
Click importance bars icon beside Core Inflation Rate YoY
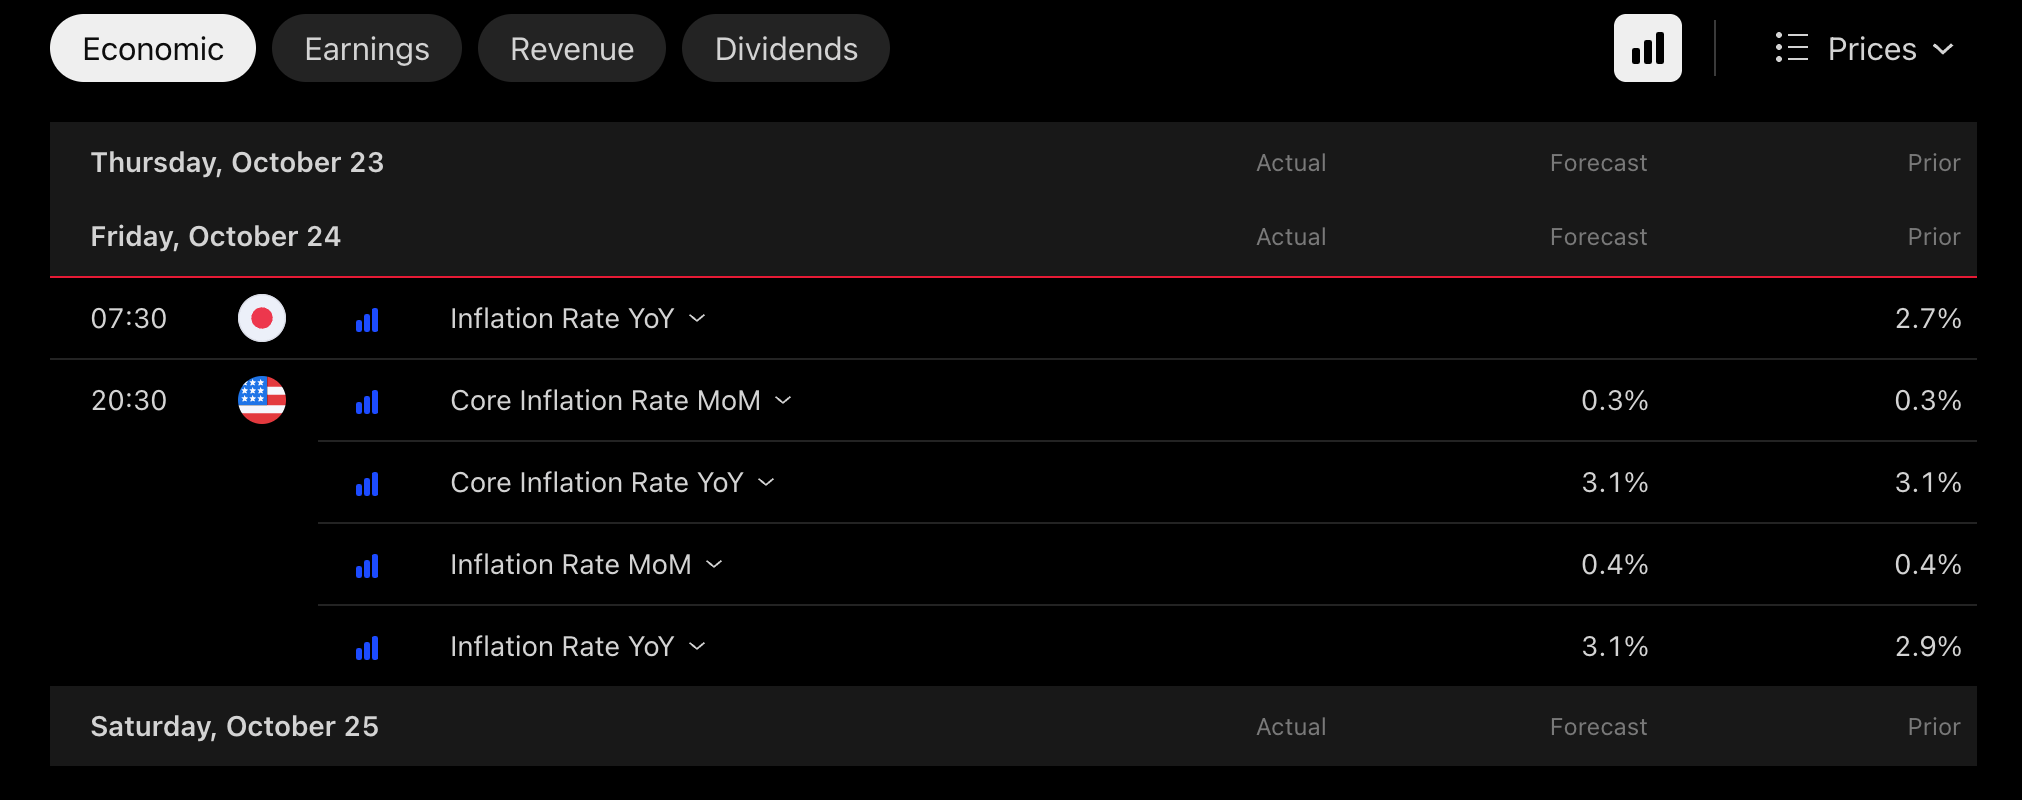[367, 484]
